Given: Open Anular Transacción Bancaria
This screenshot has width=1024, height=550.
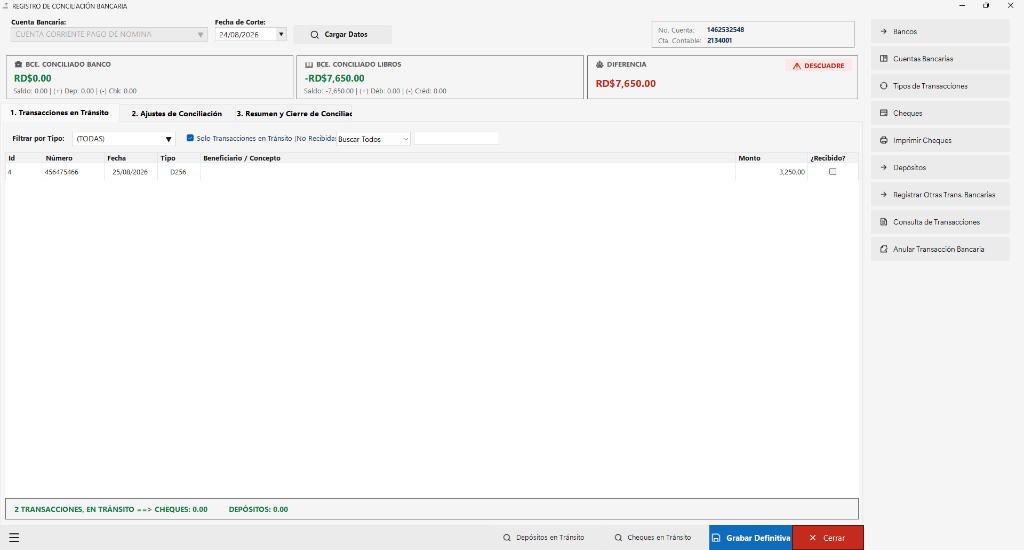Looking at the screenshot, I should [940, 250].
